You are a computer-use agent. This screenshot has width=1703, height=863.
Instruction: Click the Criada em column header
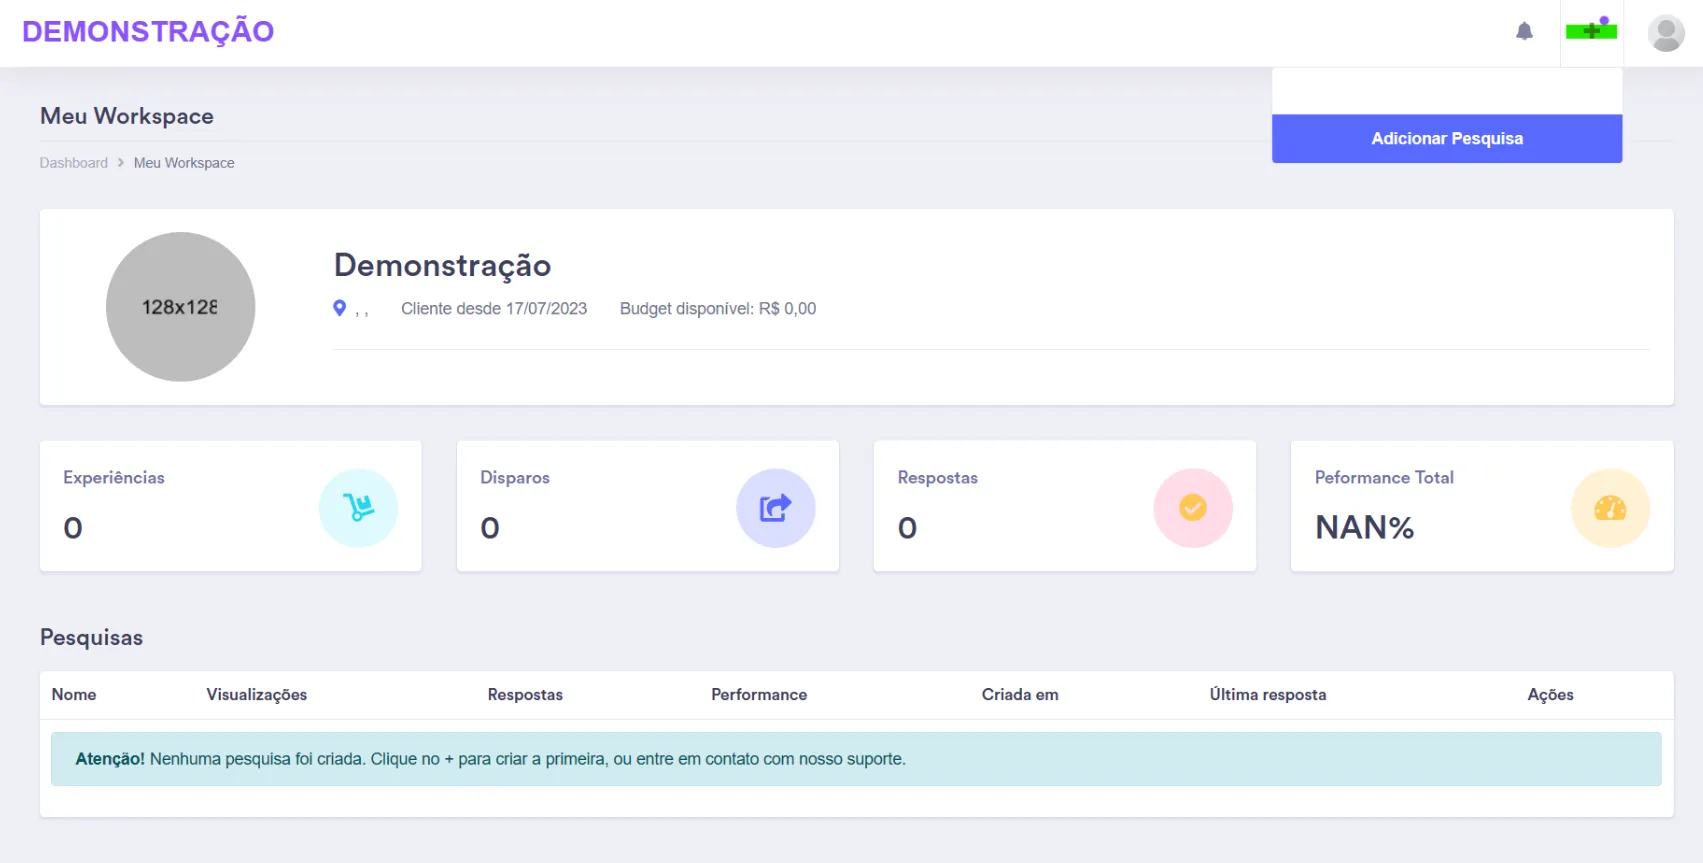[1020, 695]
